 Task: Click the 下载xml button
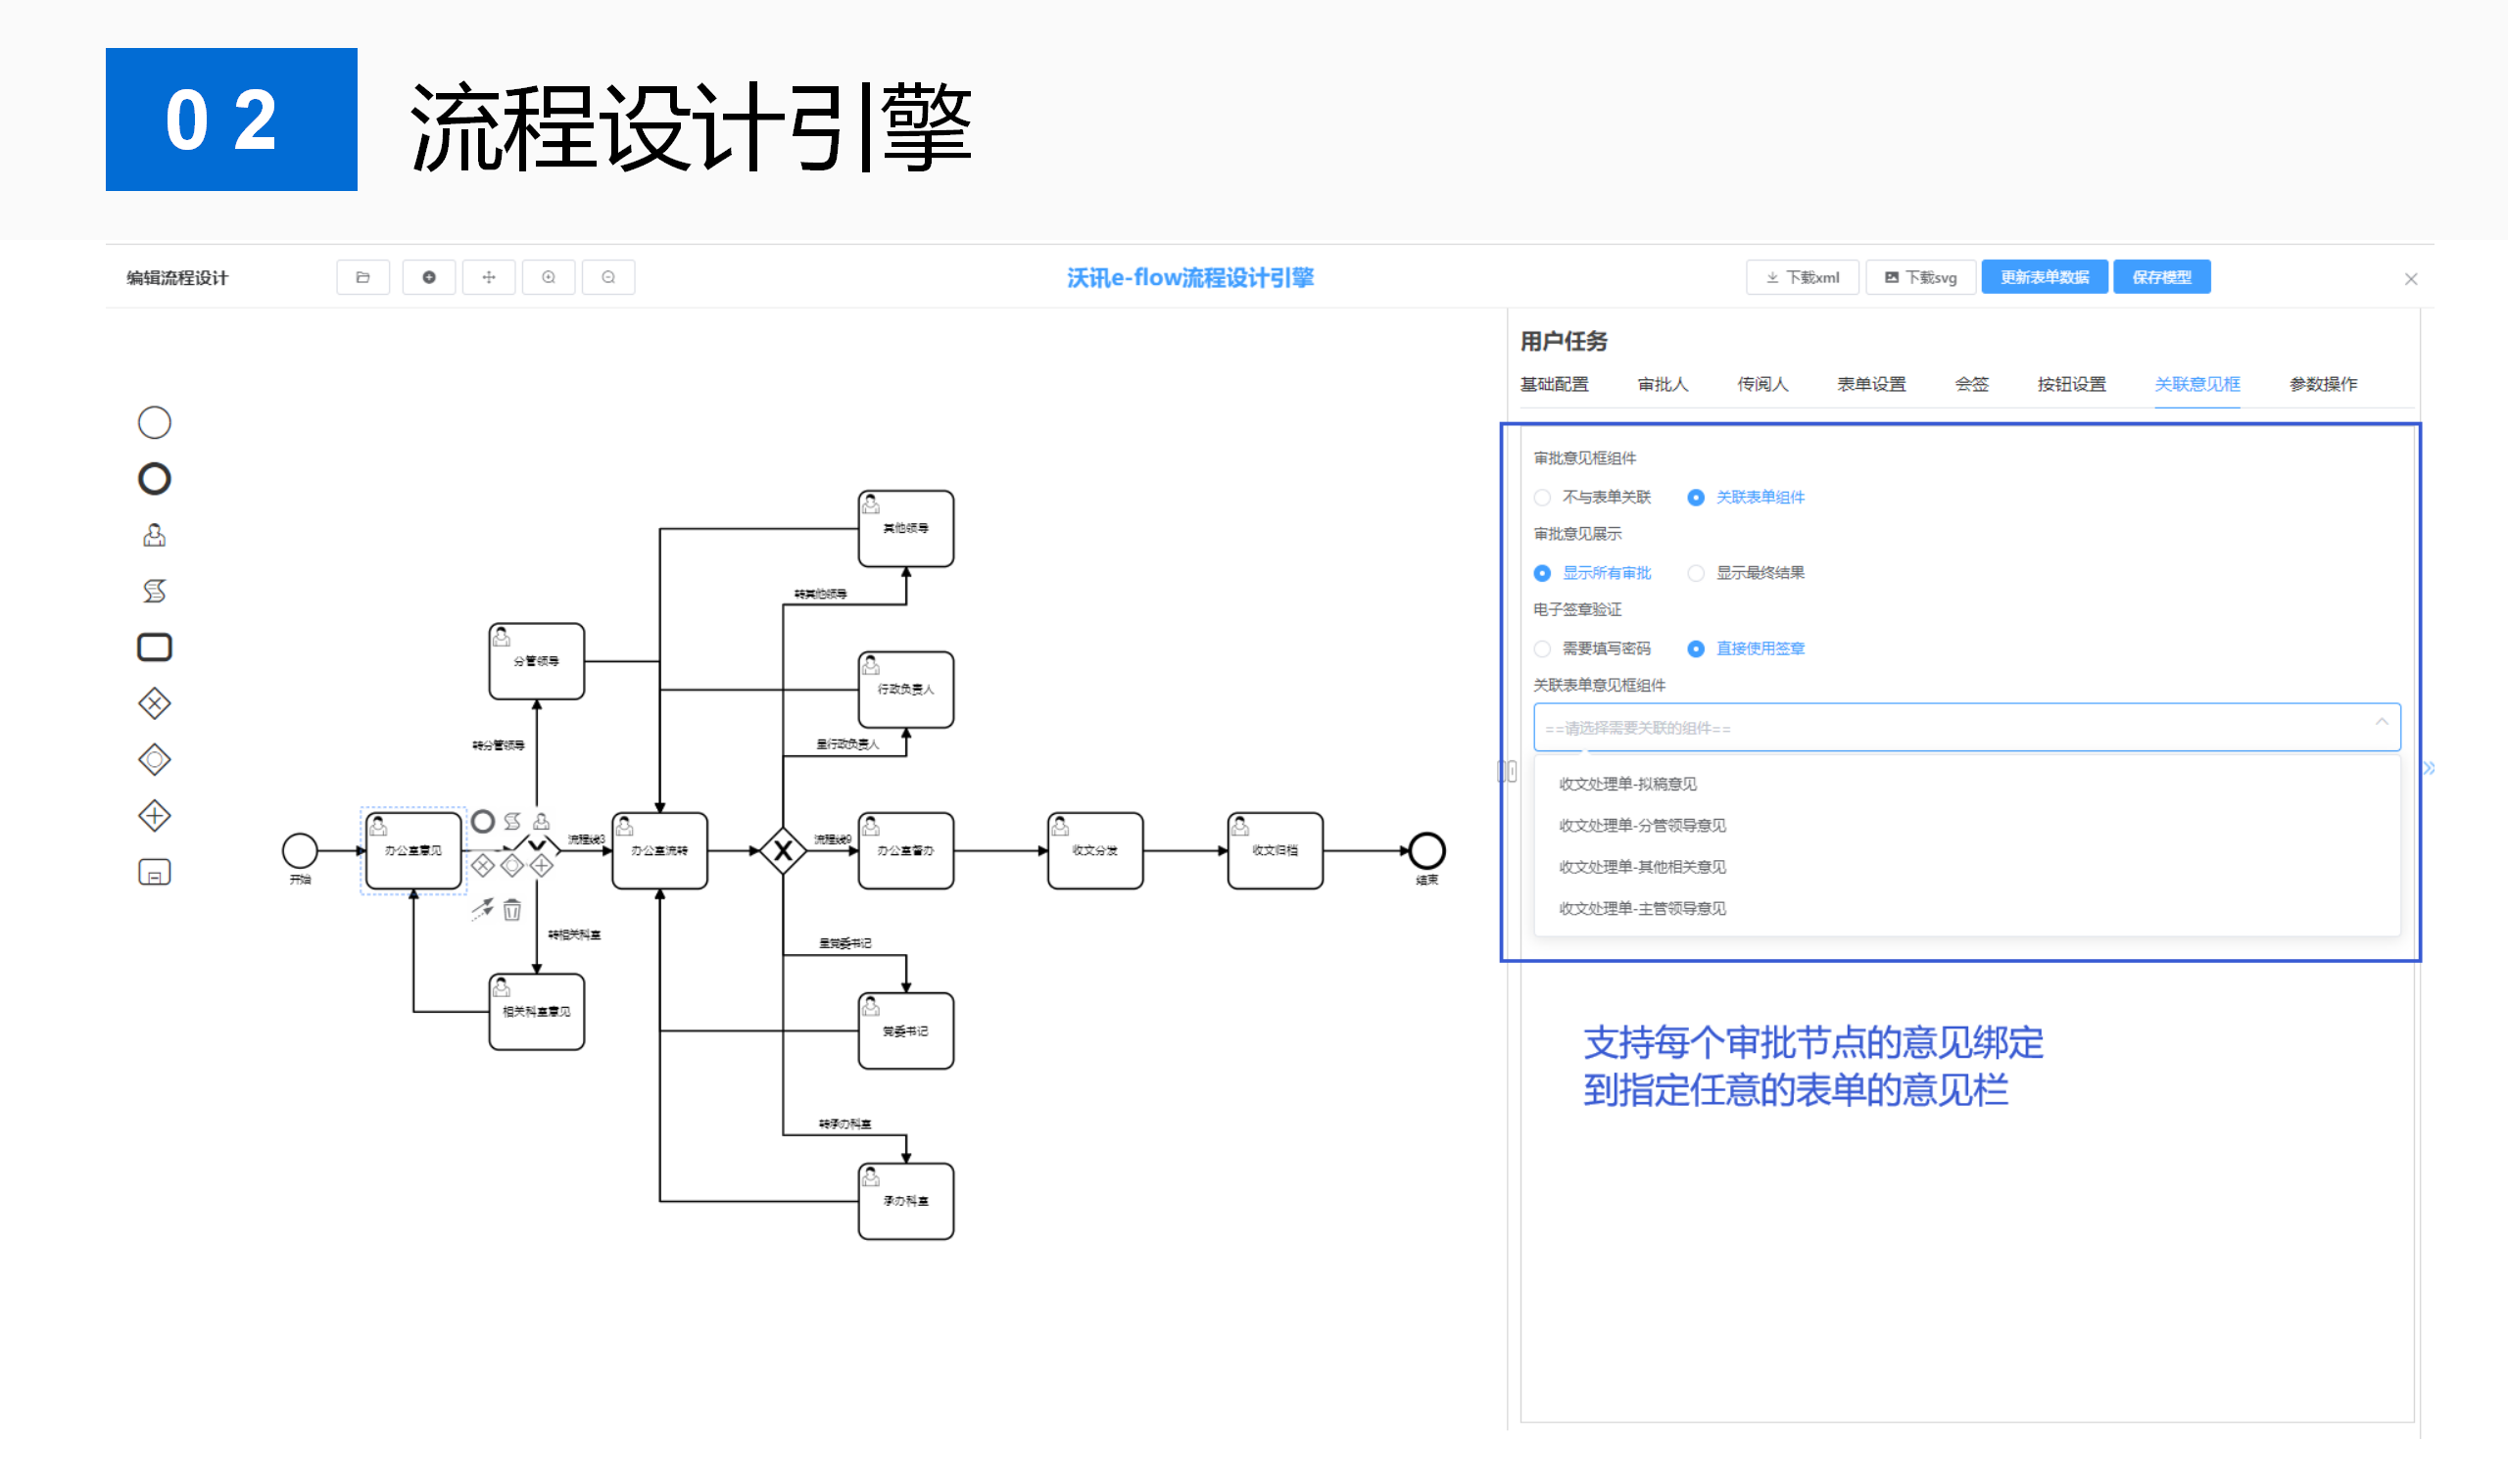point(1802,277)
